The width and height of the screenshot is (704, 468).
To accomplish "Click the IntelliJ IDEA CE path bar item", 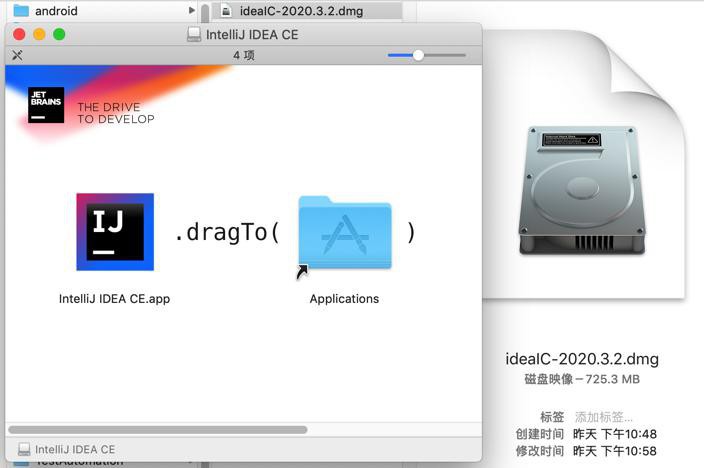I will (x=66, y=449).
